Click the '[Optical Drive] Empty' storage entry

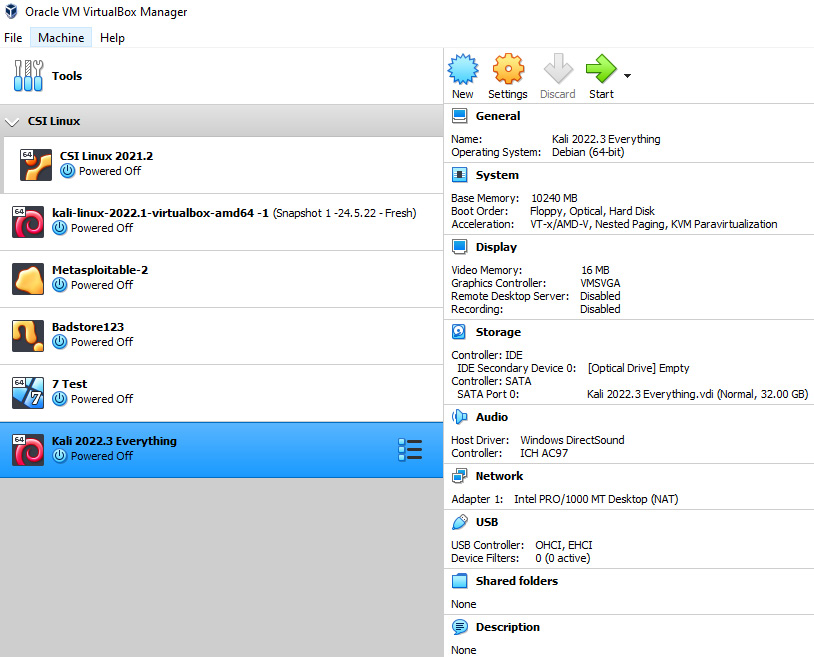[x=639, y=368]
